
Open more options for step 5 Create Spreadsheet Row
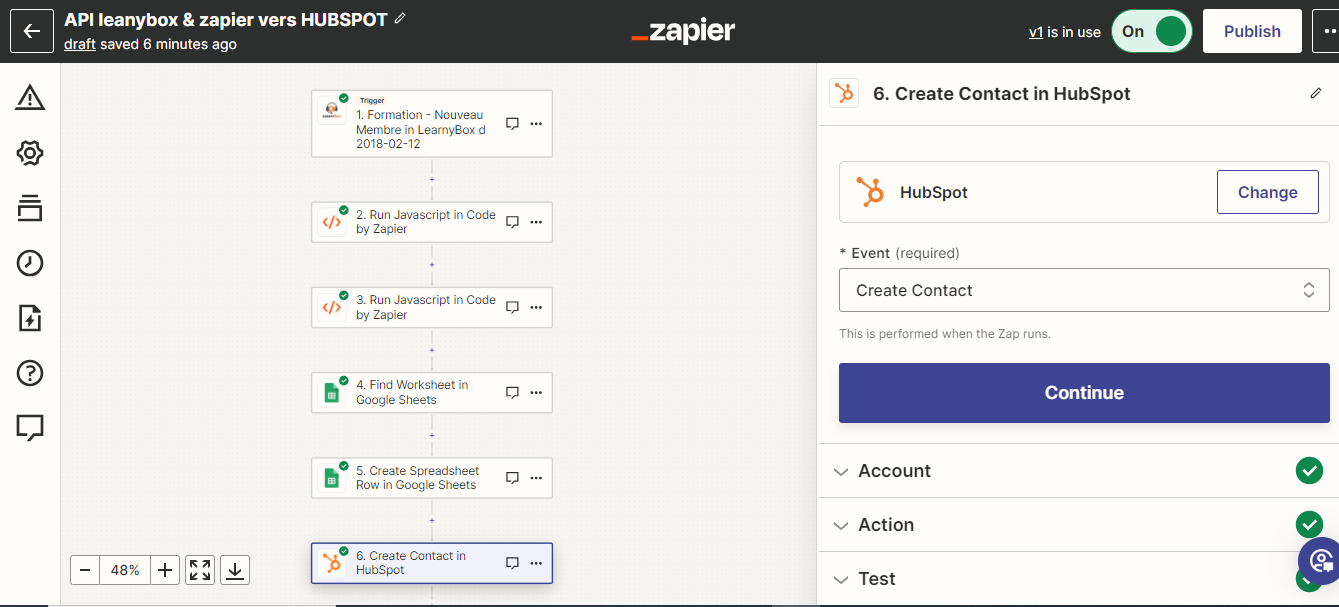[x=536, y=478]
